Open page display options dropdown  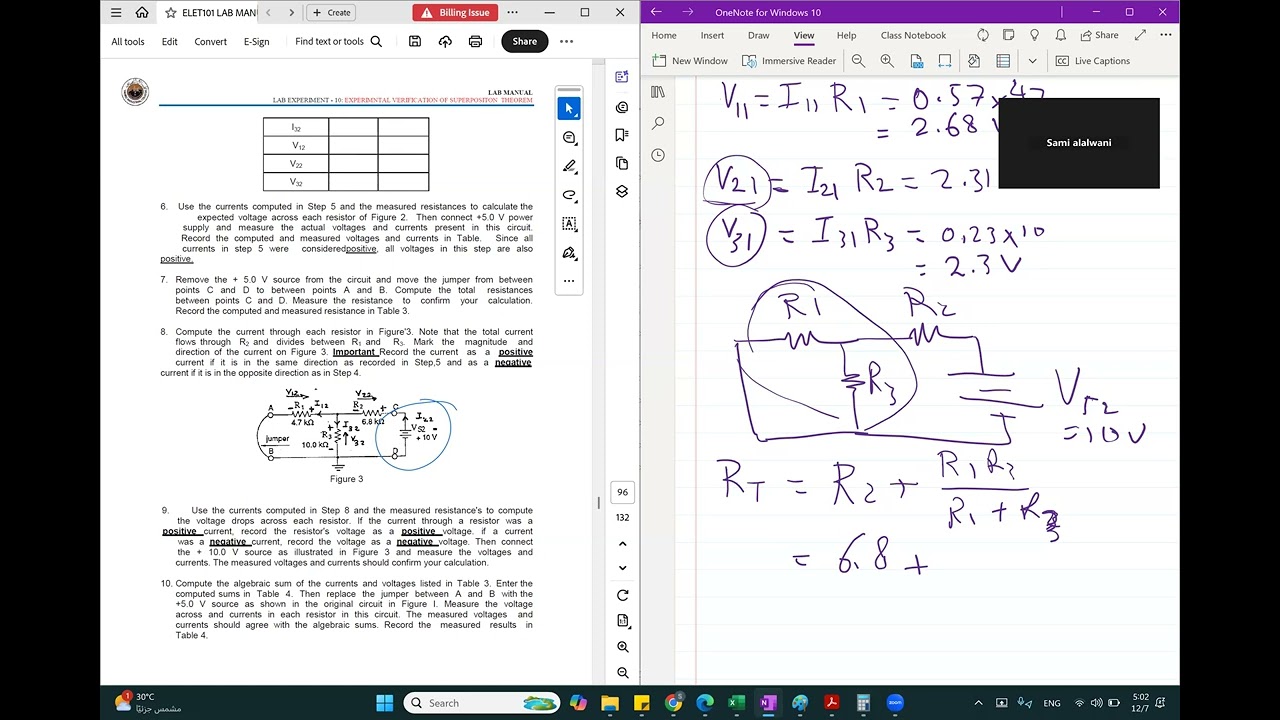pos(622,621)
